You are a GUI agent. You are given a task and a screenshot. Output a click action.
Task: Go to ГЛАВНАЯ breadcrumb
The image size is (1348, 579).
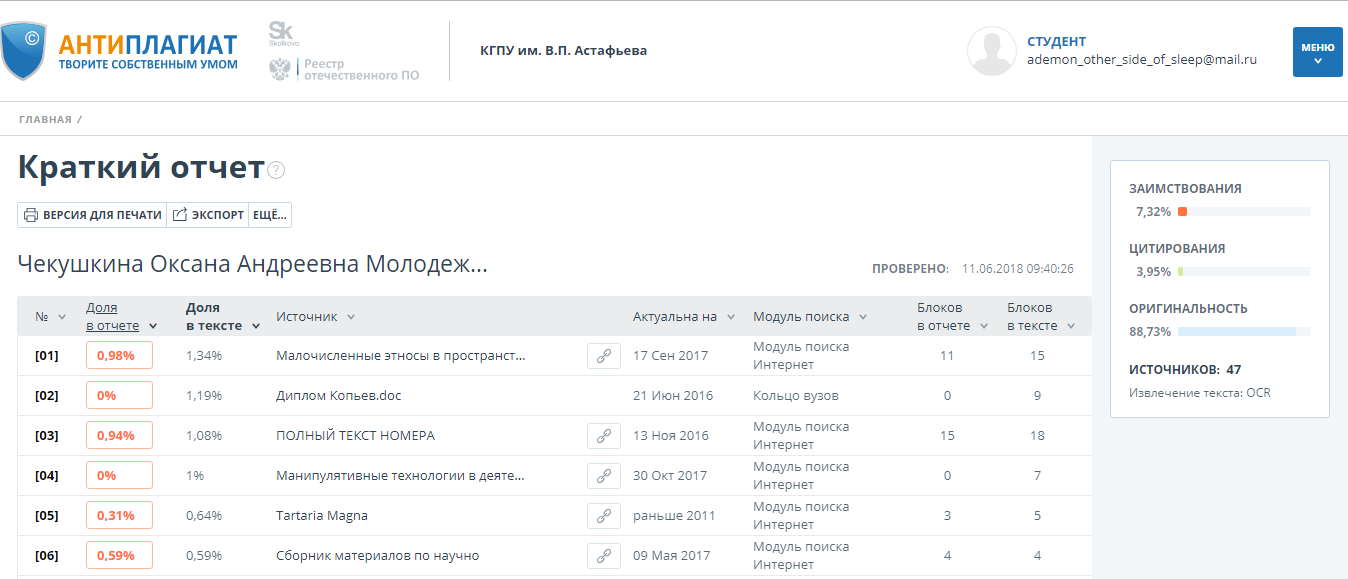click(45, 119)
